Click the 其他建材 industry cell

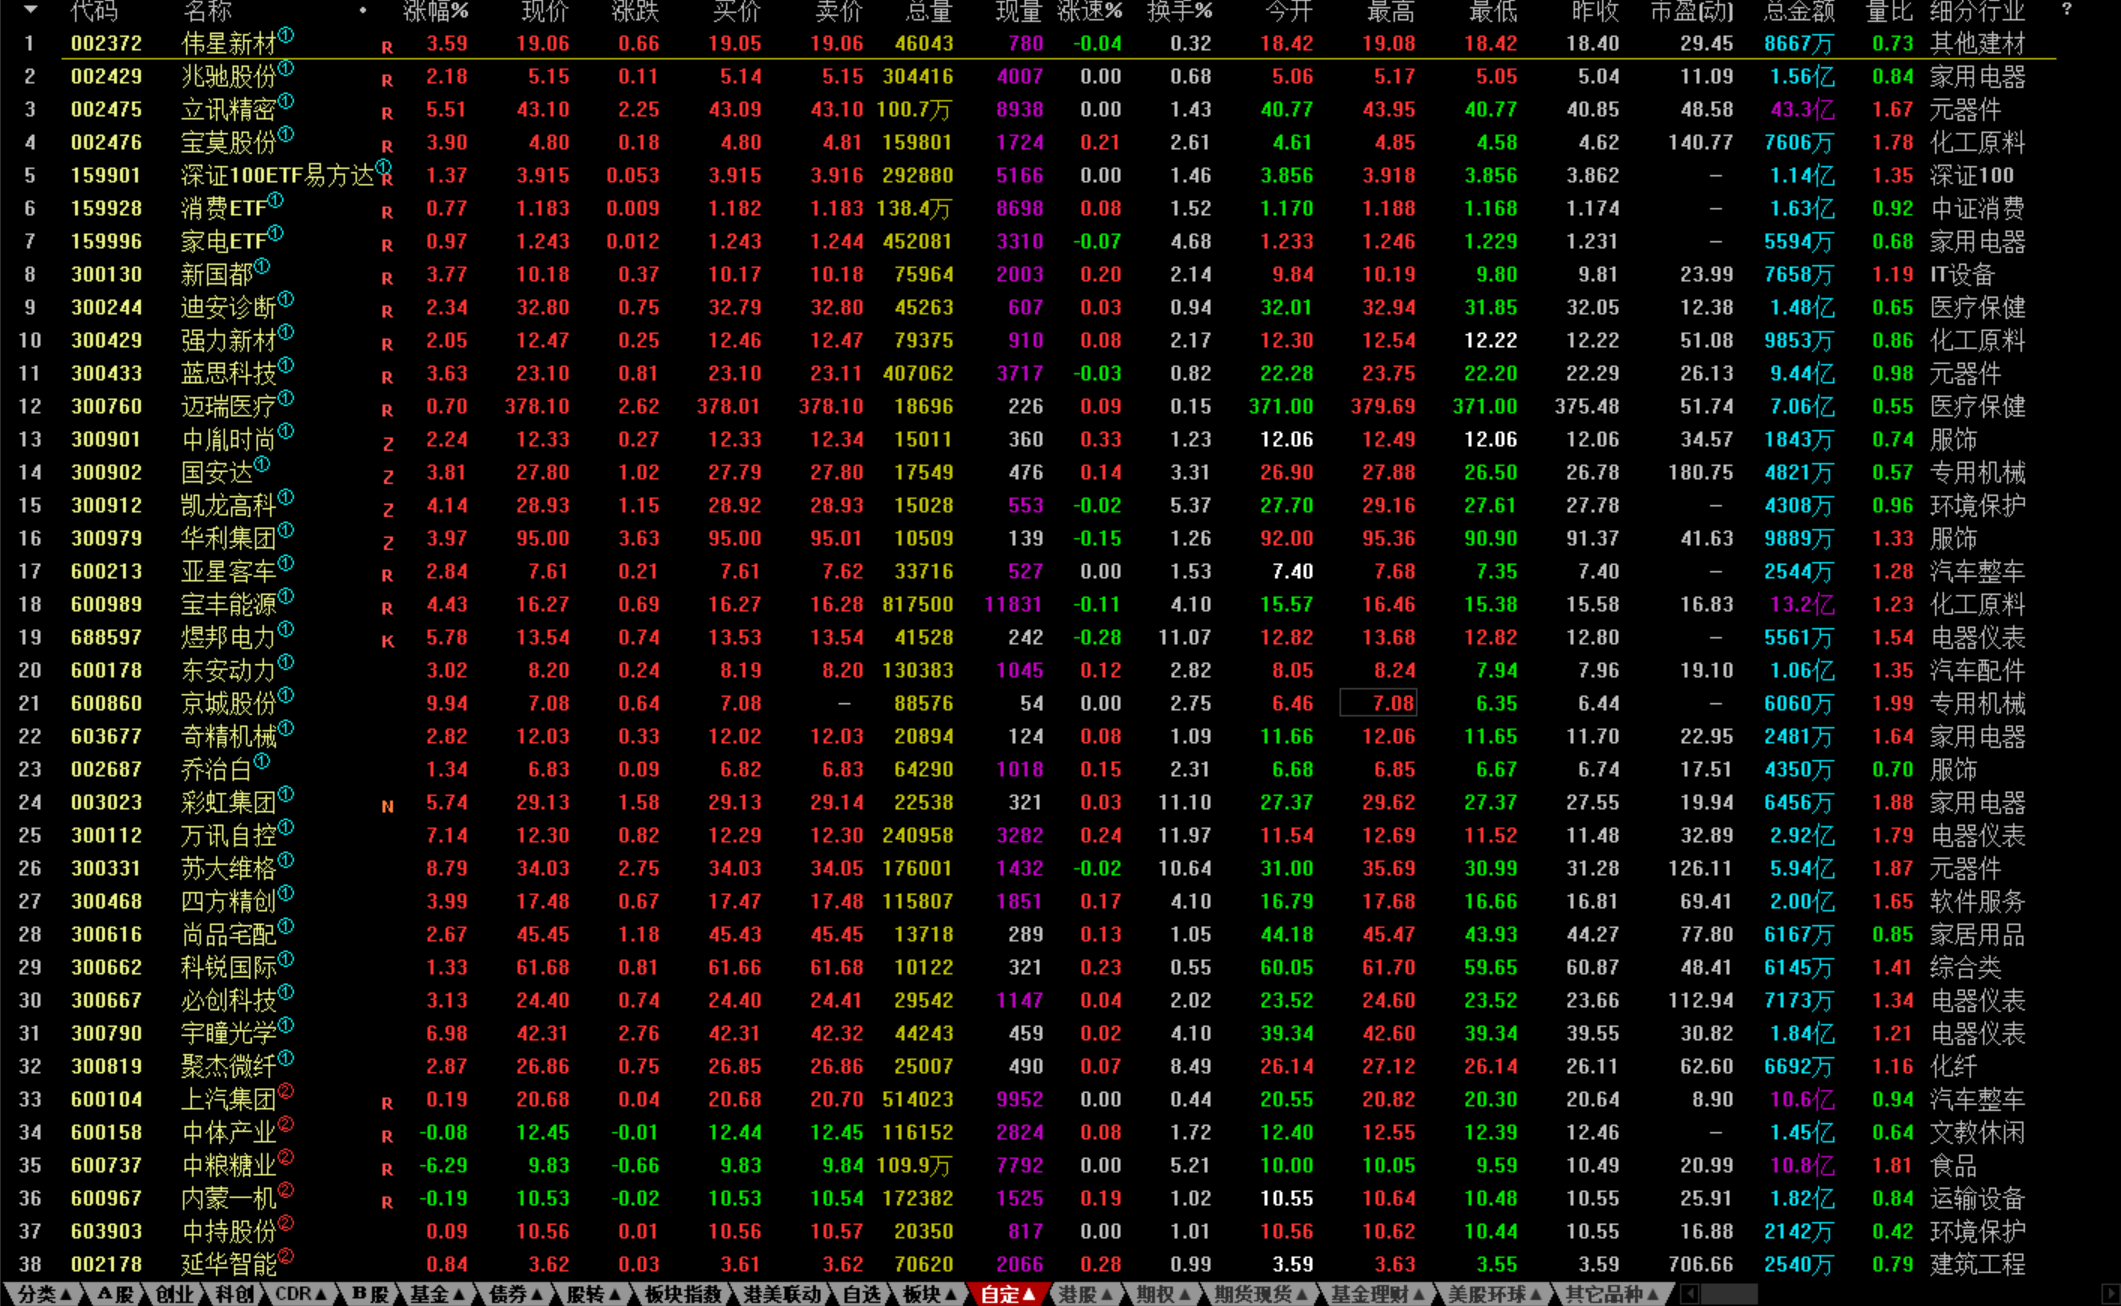tap(1977, 44)
